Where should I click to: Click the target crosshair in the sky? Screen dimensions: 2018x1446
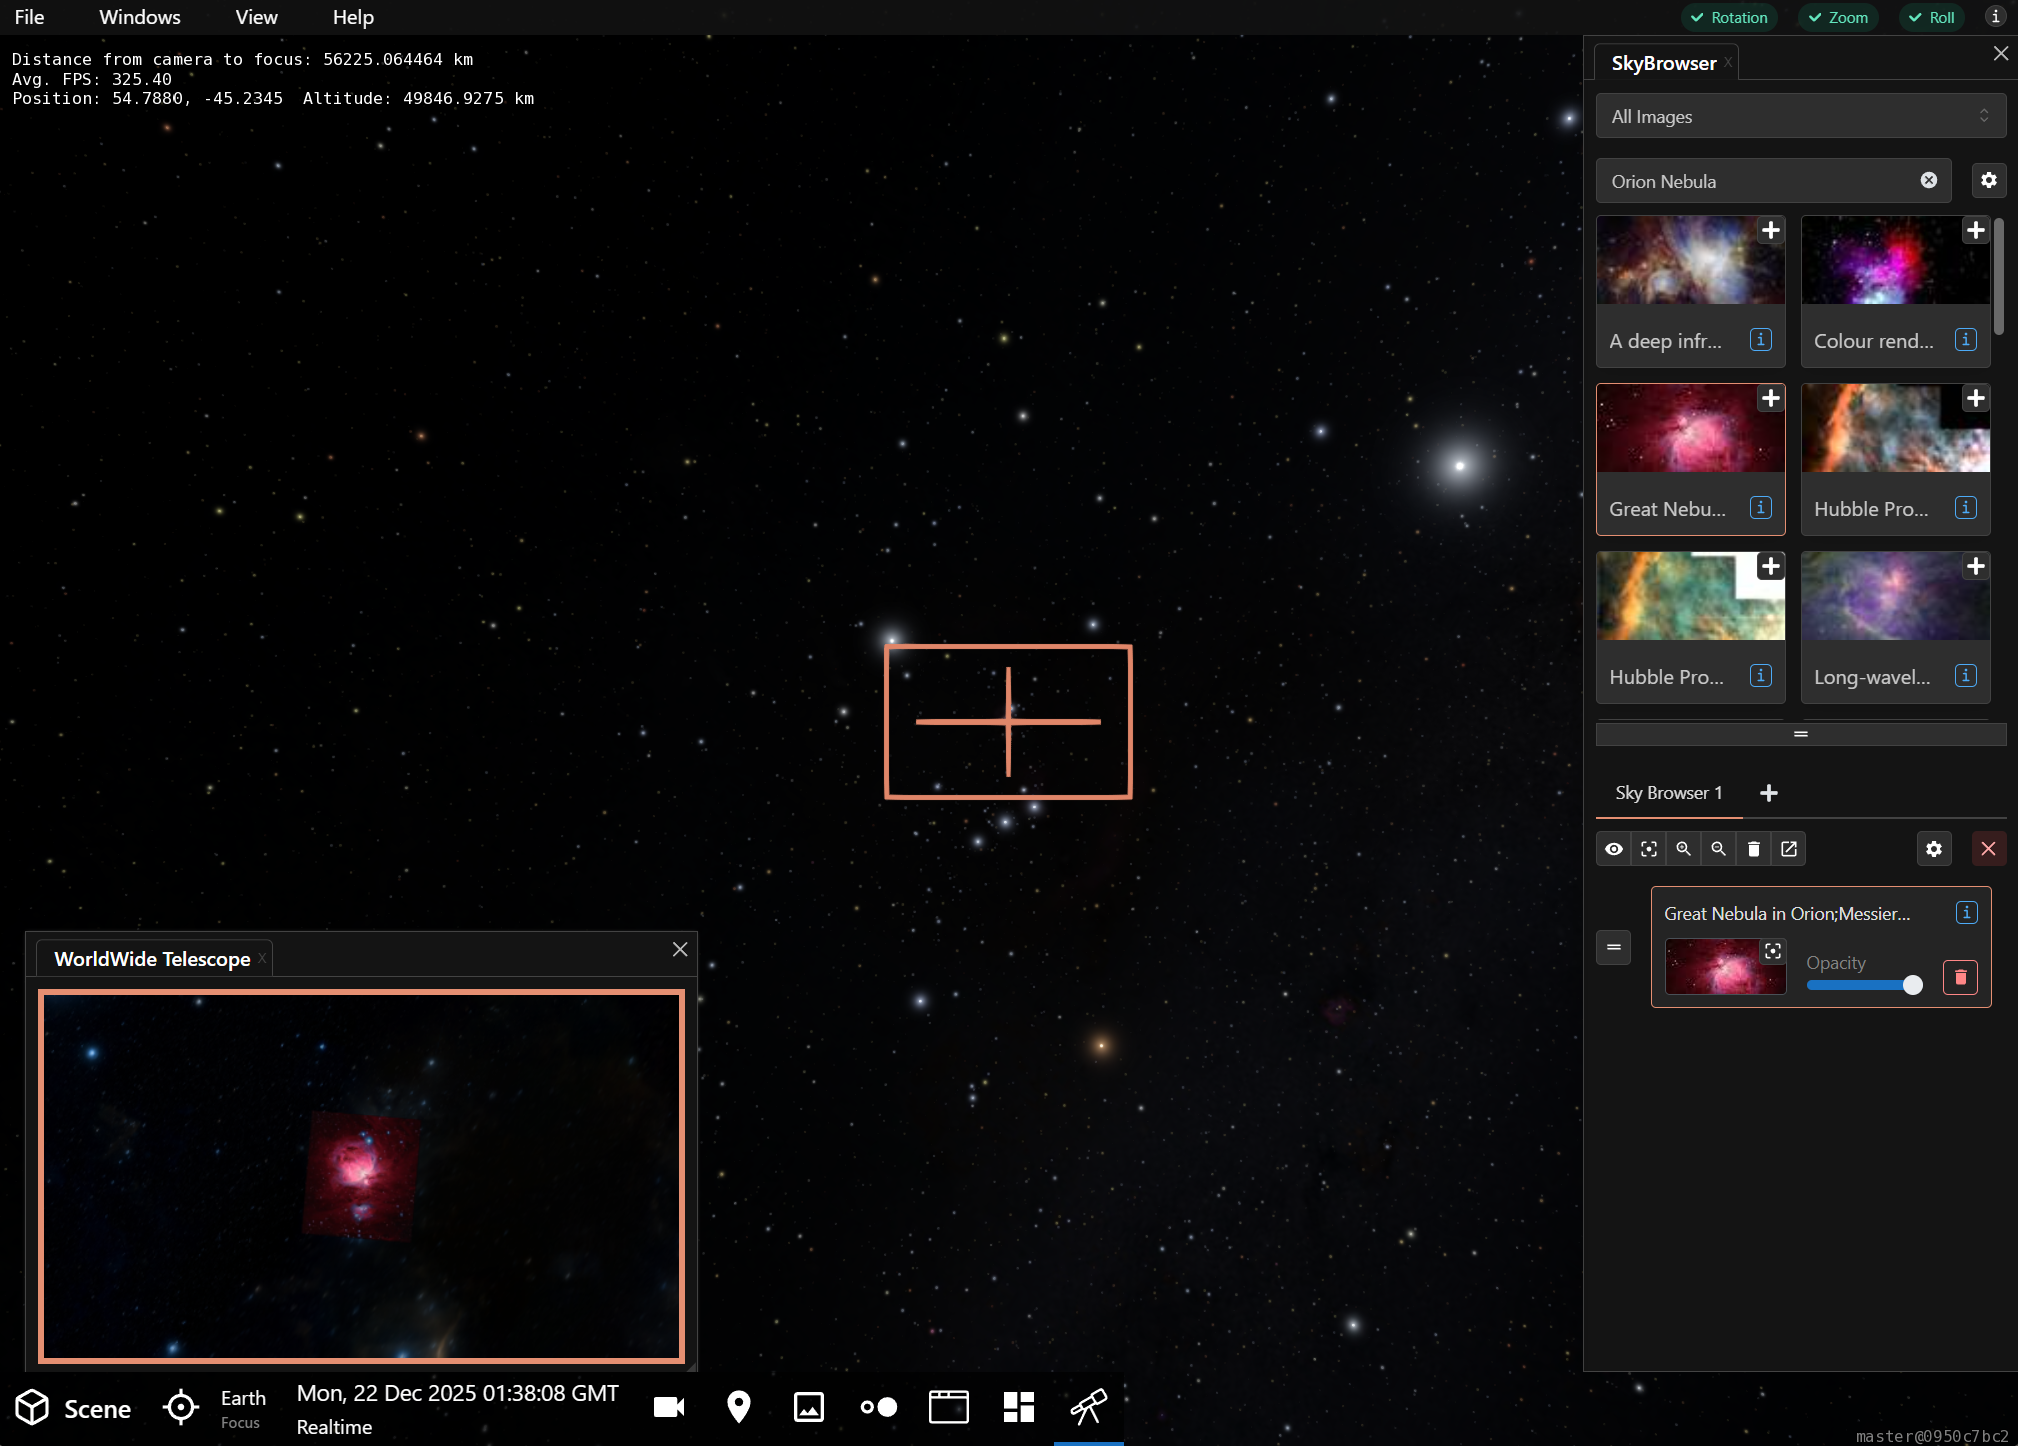[1008, 721]
